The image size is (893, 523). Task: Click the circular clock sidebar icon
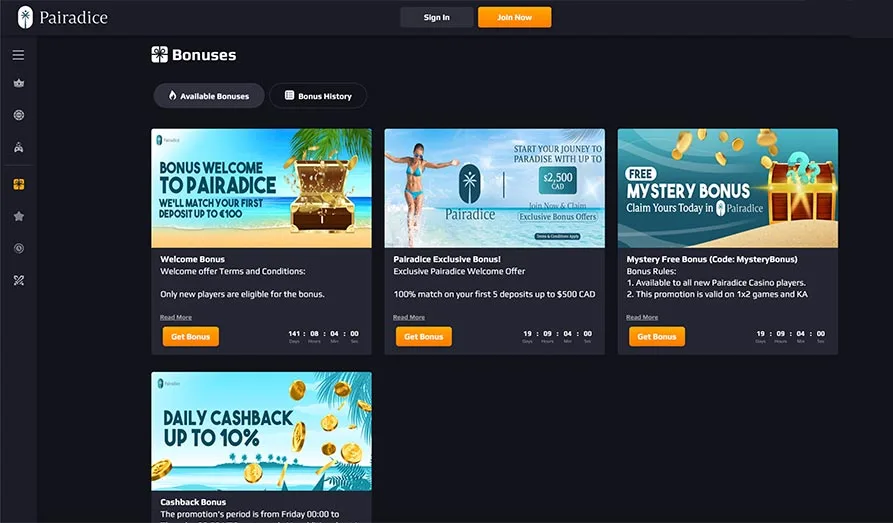[19, 248]
